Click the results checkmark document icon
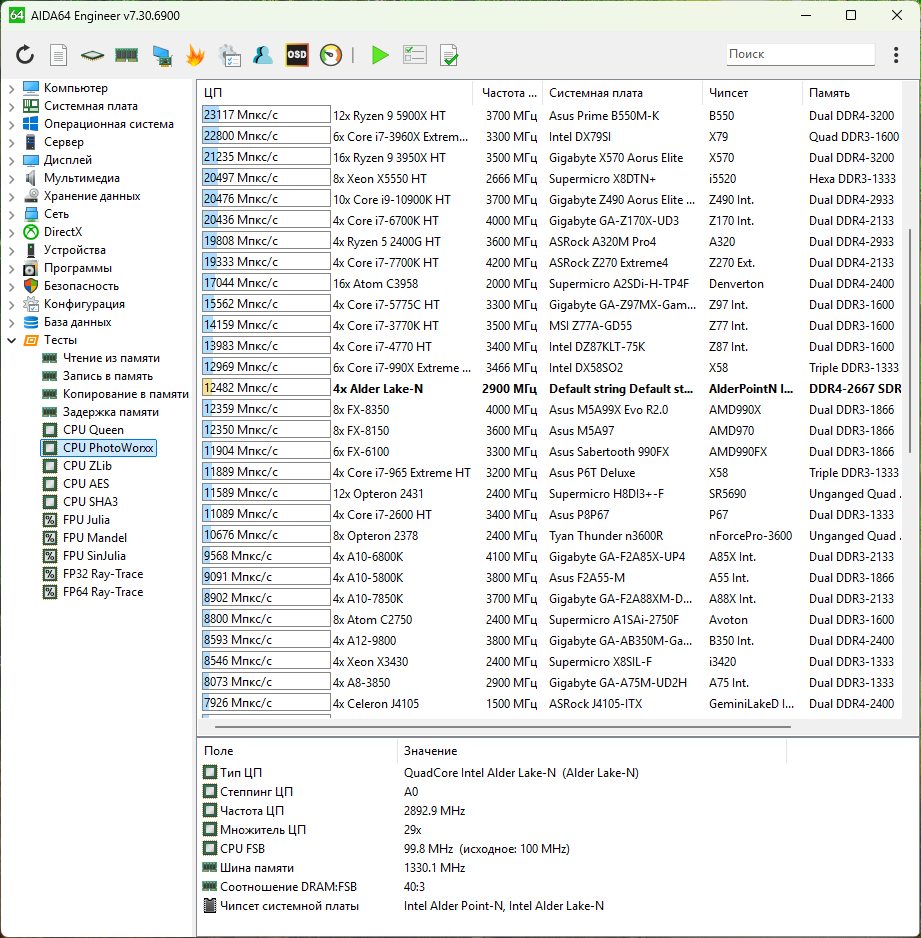This screenshot has height=938, width=921. point(449,55)
